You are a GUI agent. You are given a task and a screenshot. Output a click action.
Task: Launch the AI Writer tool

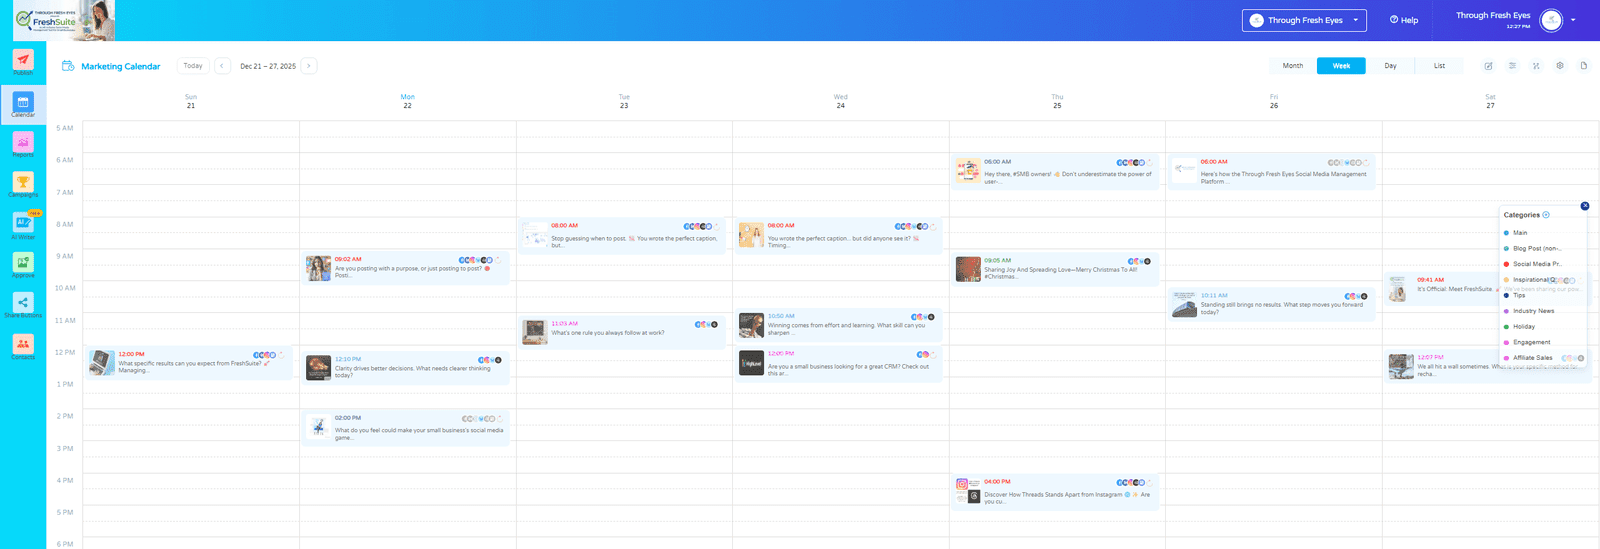coord(23,224)
